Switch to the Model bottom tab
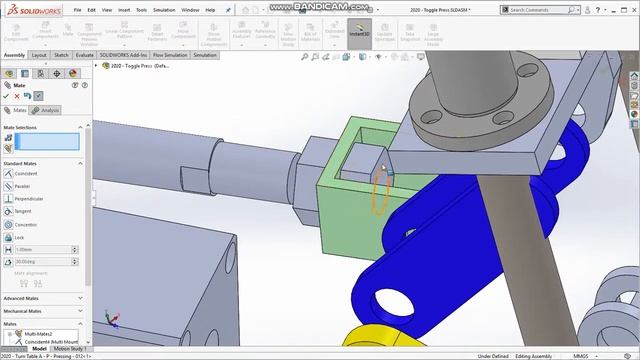The height and width of the screenshot is (360, 640). (x=39, y=349)
